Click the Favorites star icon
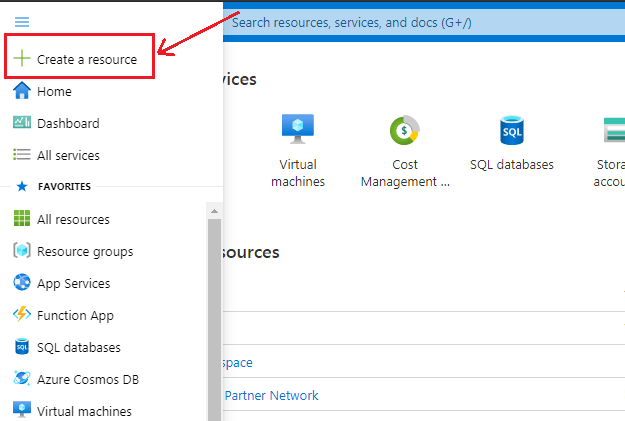The width and height of the screenshot is (625, 421). click(x=22, y=186)
